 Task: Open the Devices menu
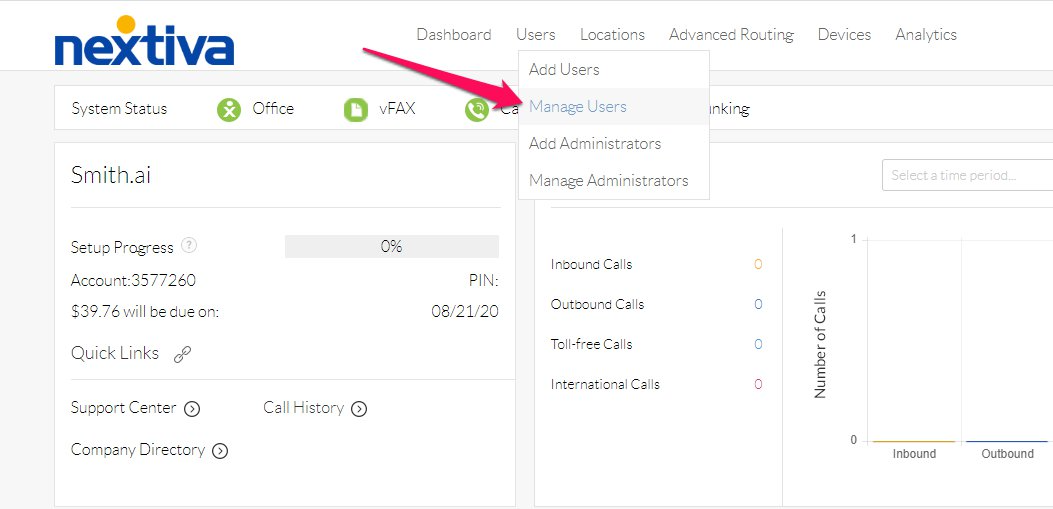(x=844, y=34)
